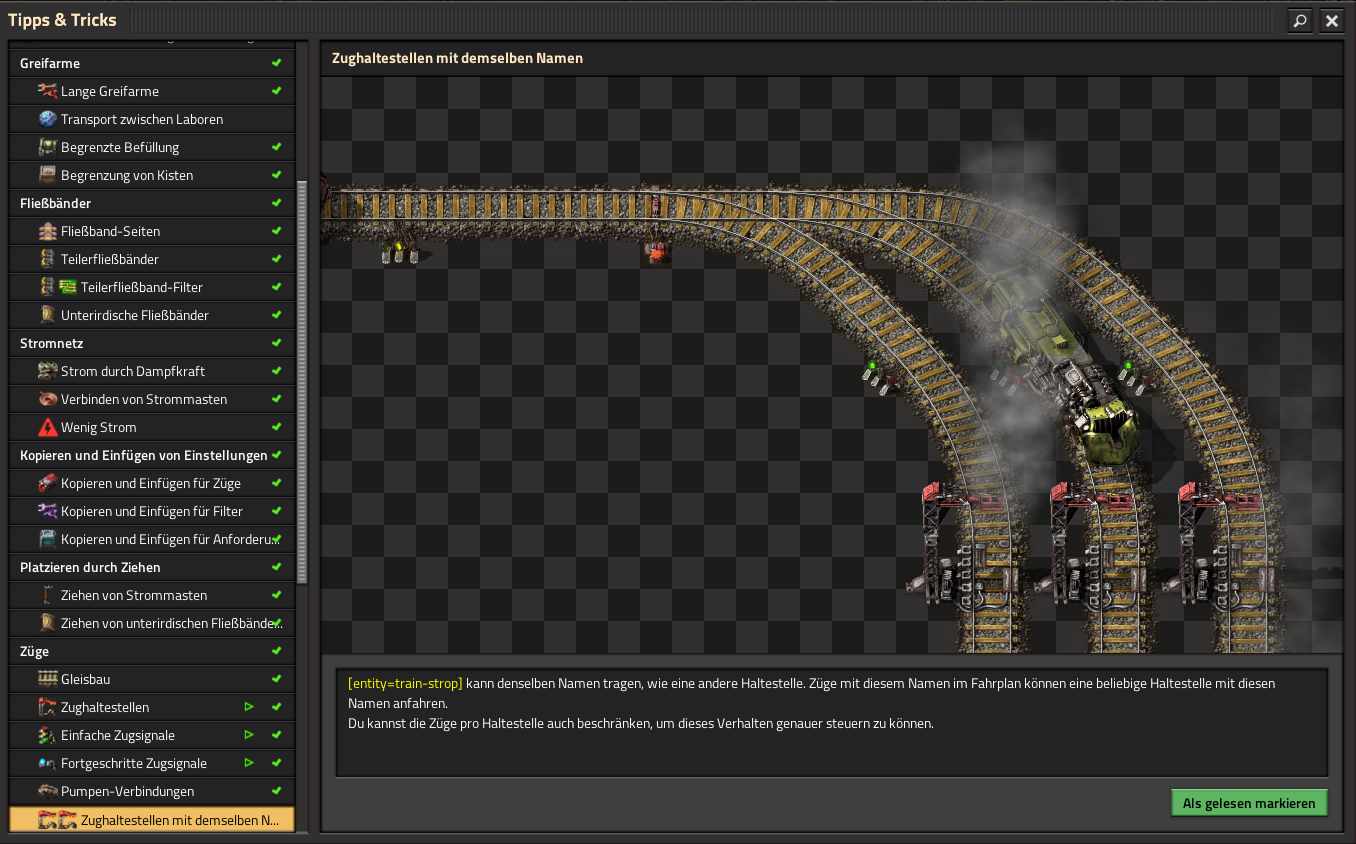This screenshot has width=1356, height=844.
Task: Click the checkmark beside Fließband-Seiten
Action: pos(276,231)
